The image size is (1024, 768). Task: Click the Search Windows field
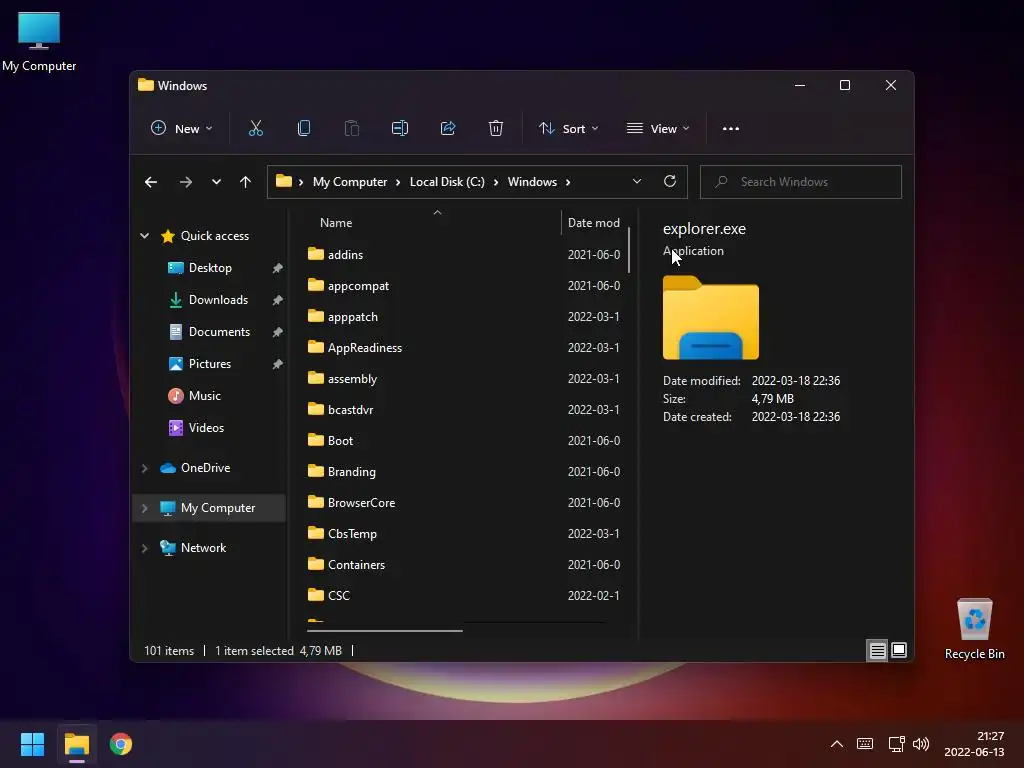[x=801, y=182]
